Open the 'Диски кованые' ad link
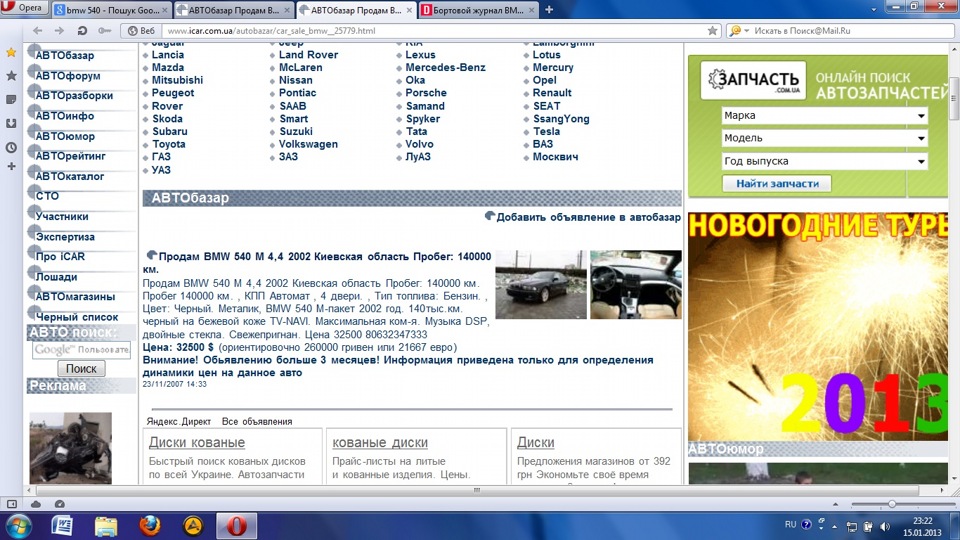Viewport: 960px width, 540px height. click(197, 442)
